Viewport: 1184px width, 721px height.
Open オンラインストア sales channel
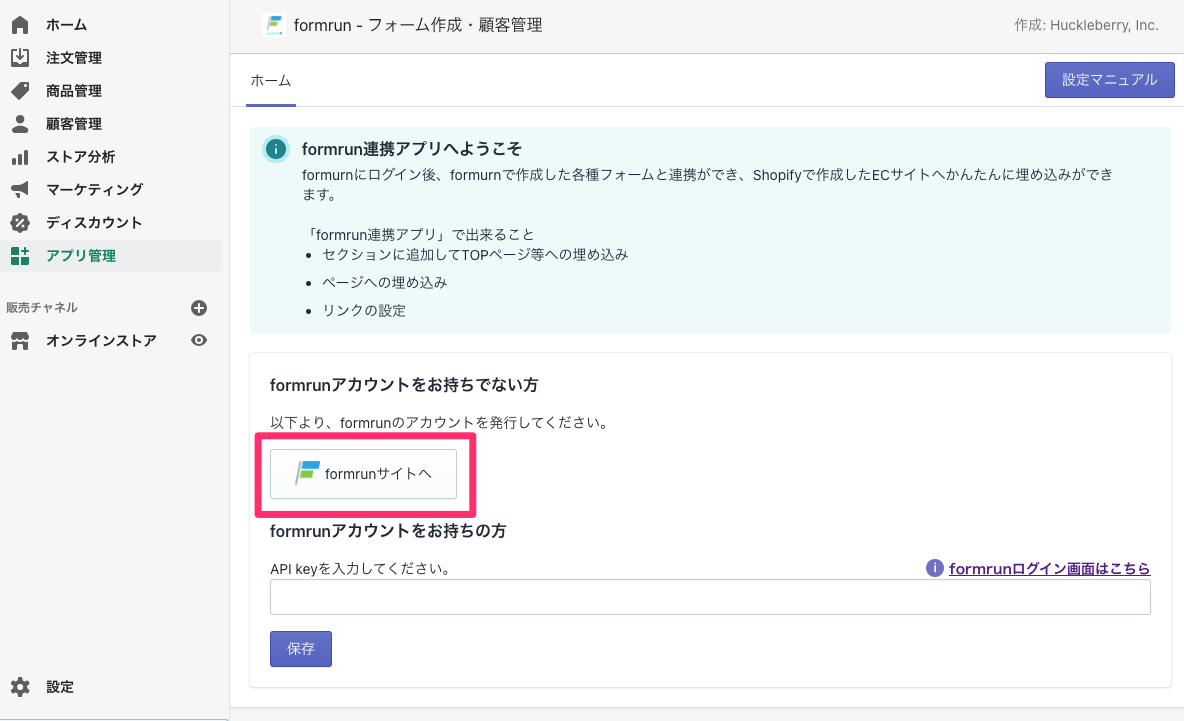click(x=101, y=341)
